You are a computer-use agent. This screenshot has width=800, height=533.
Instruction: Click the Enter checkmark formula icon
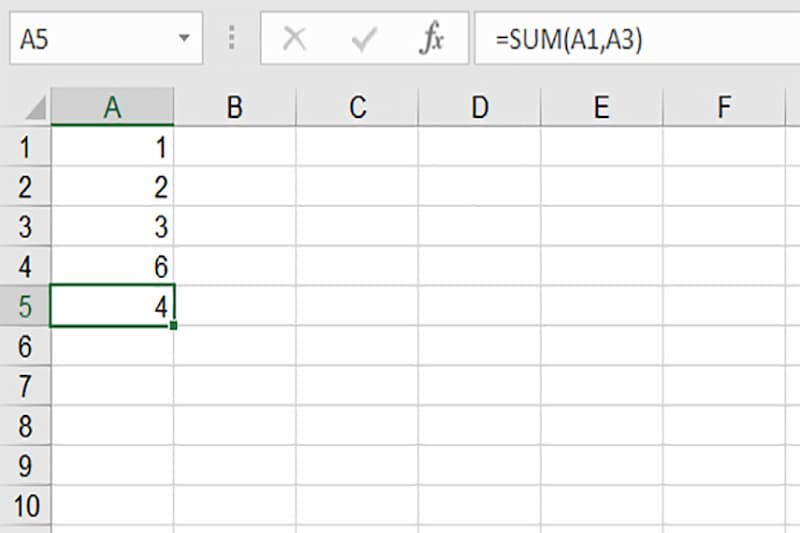coord(363,39)
